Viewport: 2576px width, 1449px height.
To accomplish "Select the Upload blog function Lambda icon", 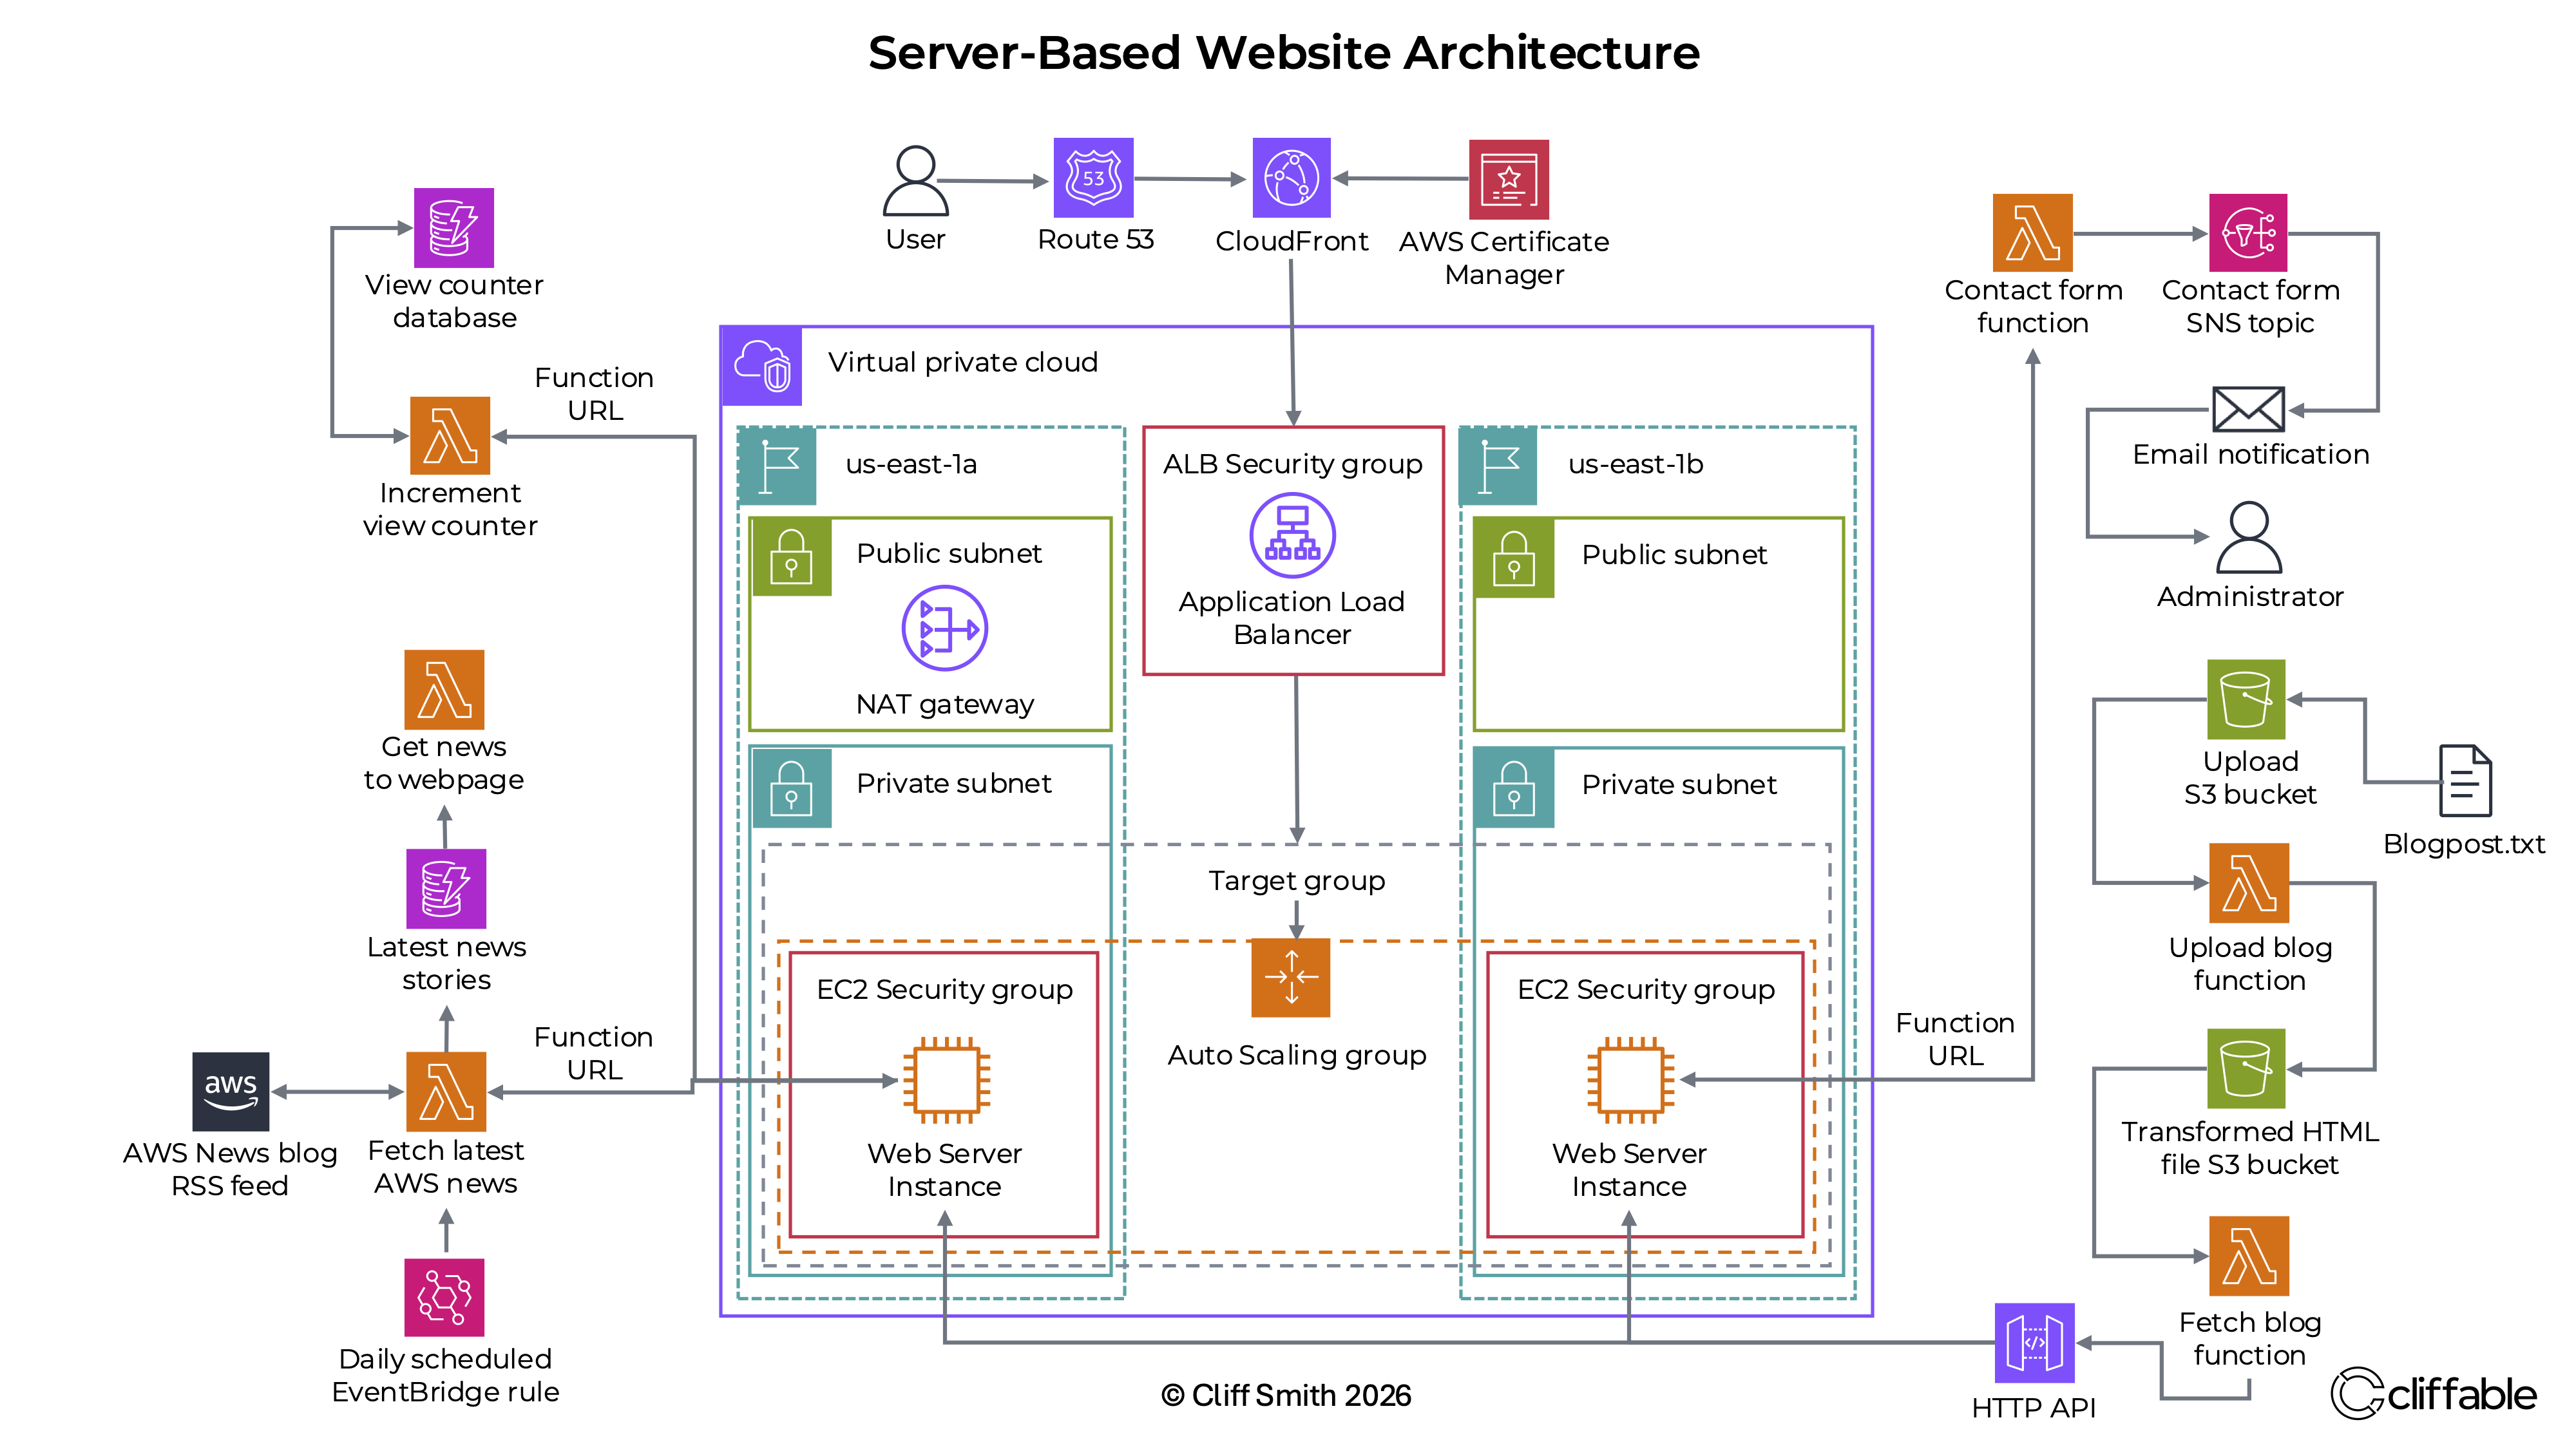I will click(2249, 883).
